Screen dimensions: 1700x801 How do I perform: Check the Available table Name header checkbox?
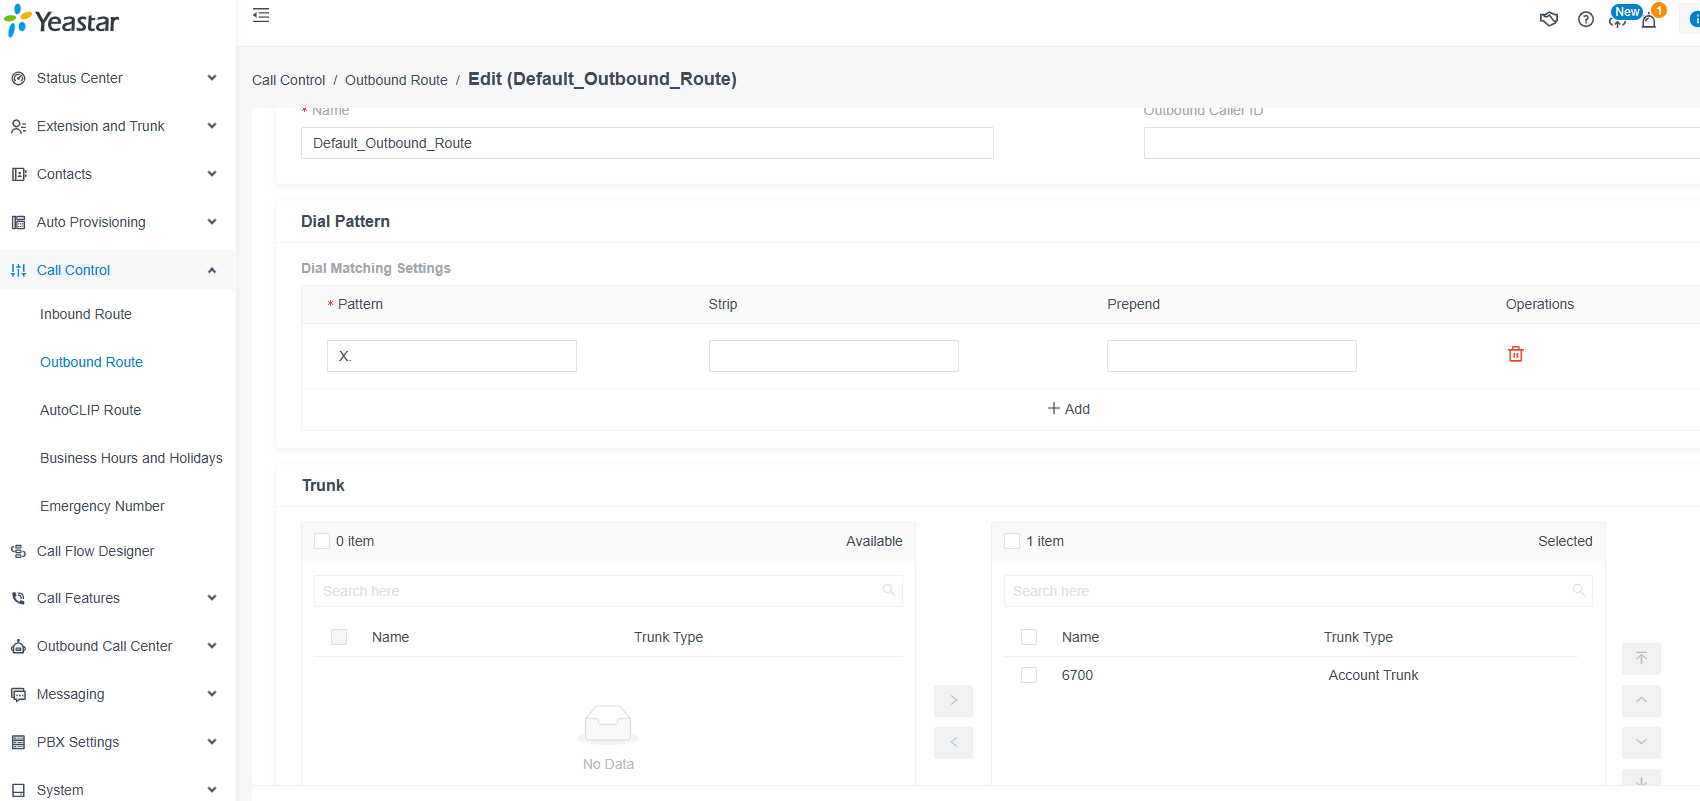click(x=339, y=637)
